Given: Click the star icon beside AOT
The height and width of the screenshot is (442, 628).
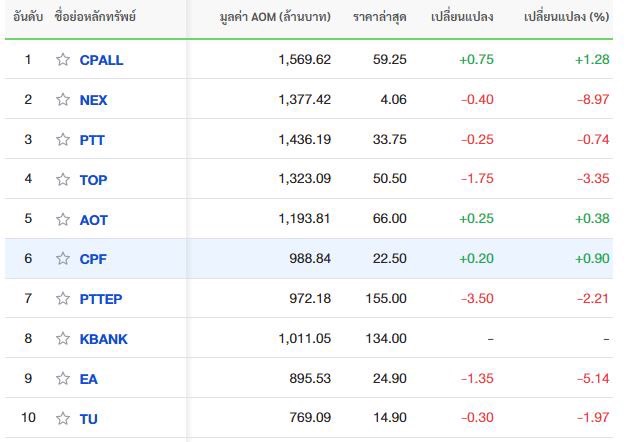Looking at the screenshot, I should [x=63, y=219].
